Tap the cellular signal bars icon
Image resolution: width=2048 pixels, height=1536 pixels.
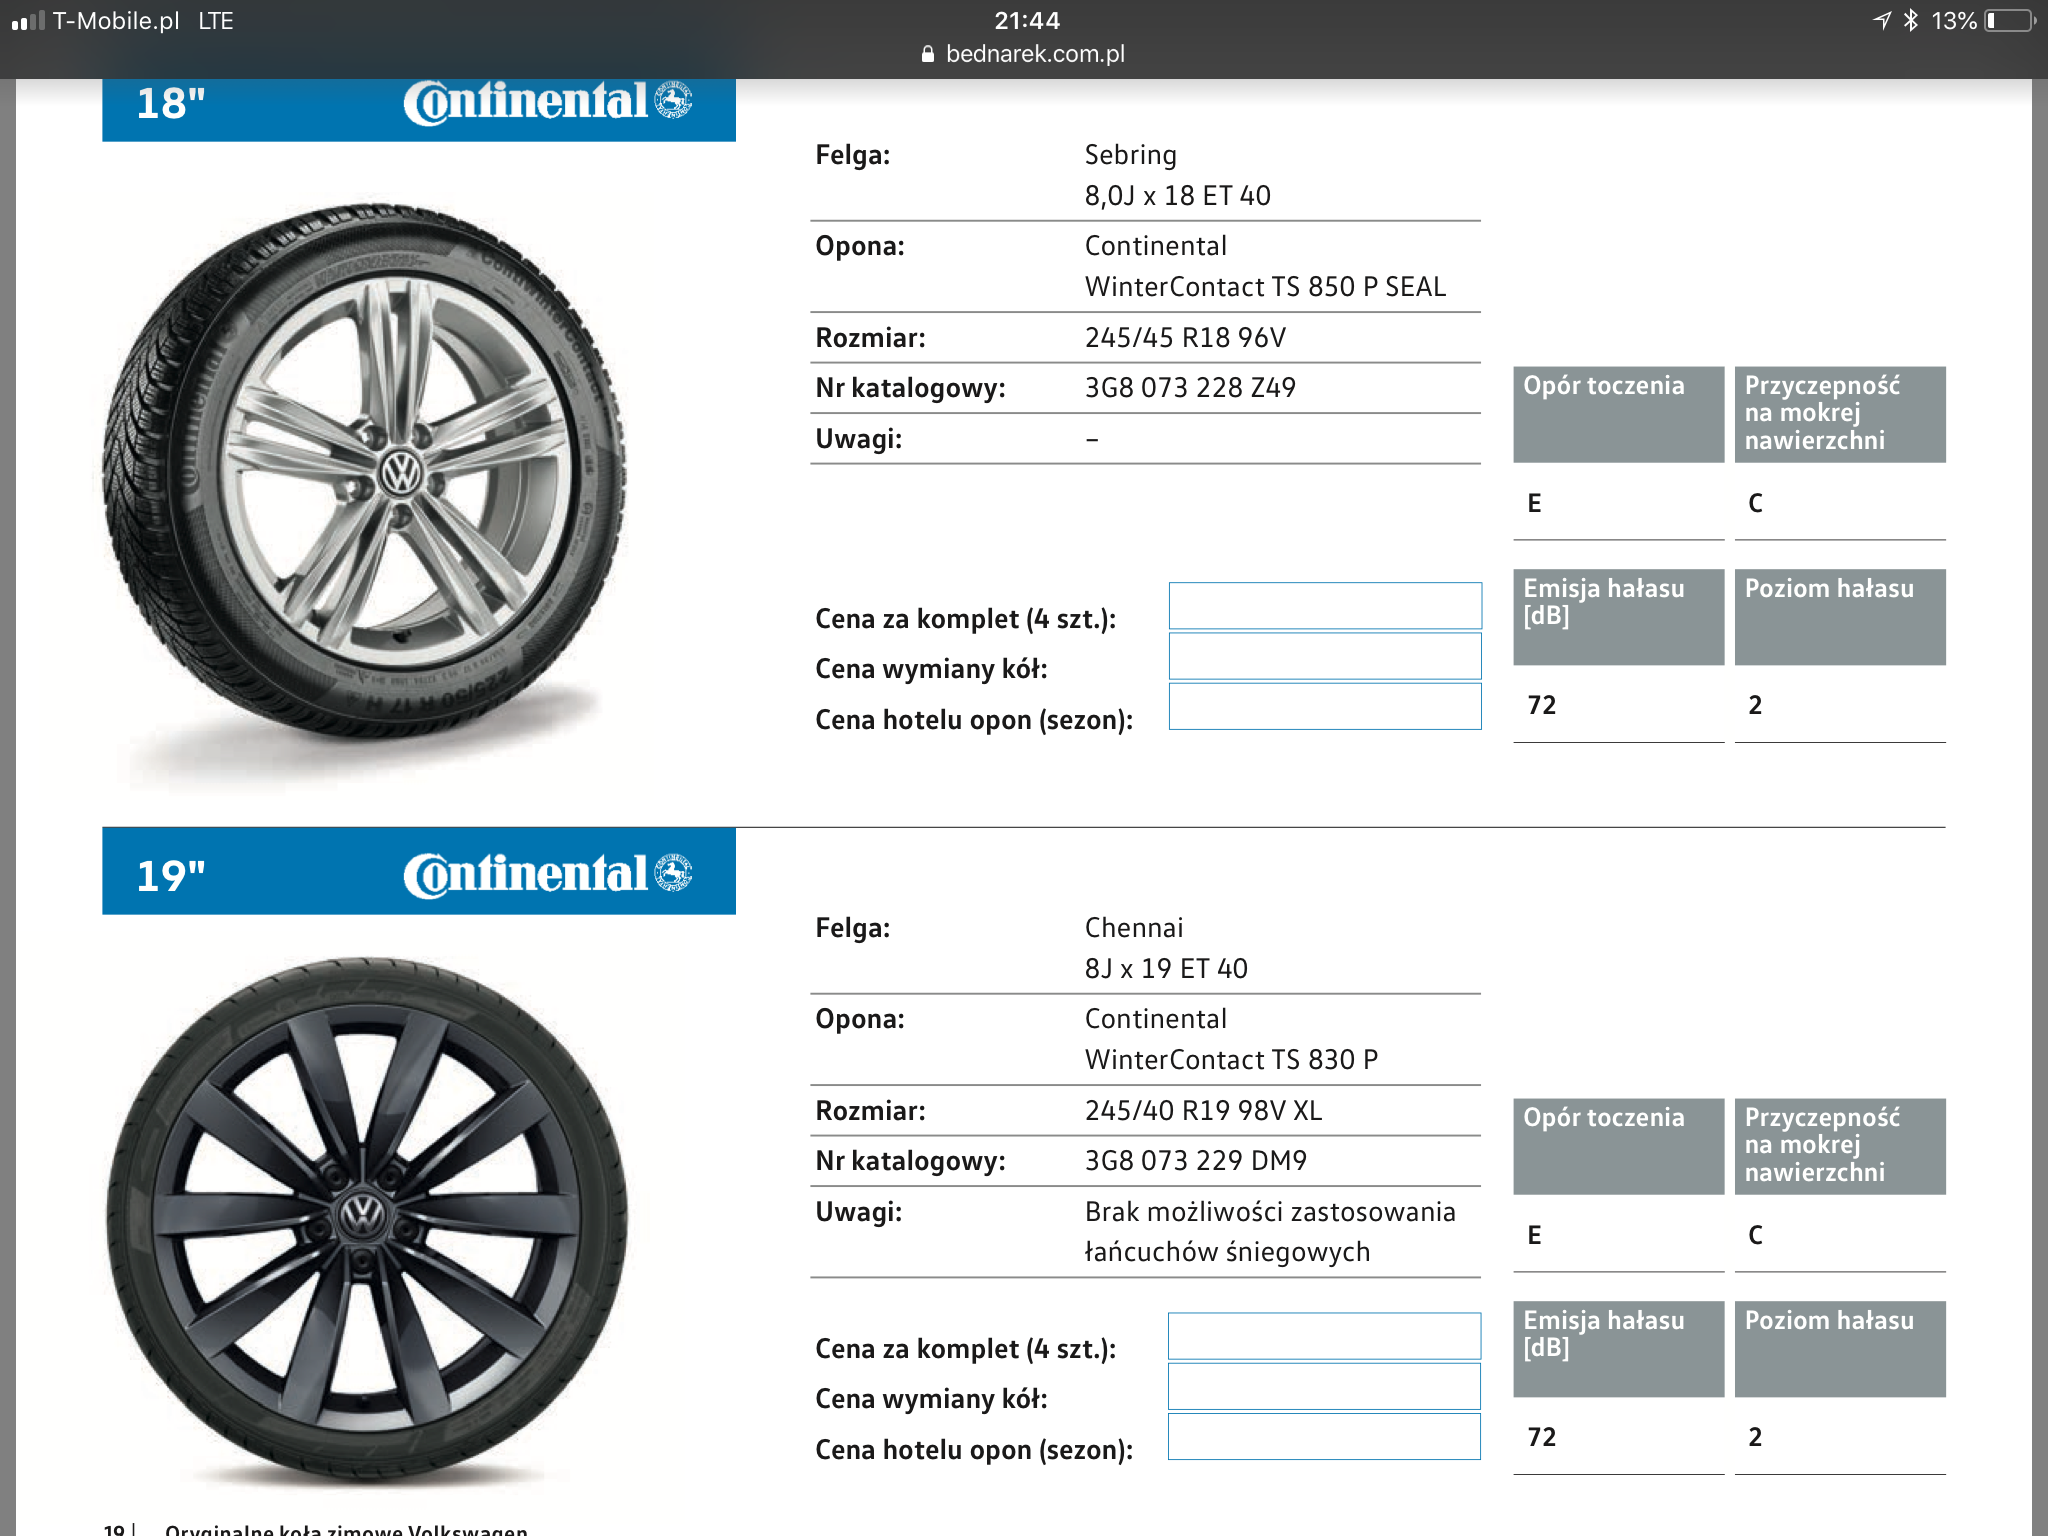pyautogui.click(x=28, y=20)
